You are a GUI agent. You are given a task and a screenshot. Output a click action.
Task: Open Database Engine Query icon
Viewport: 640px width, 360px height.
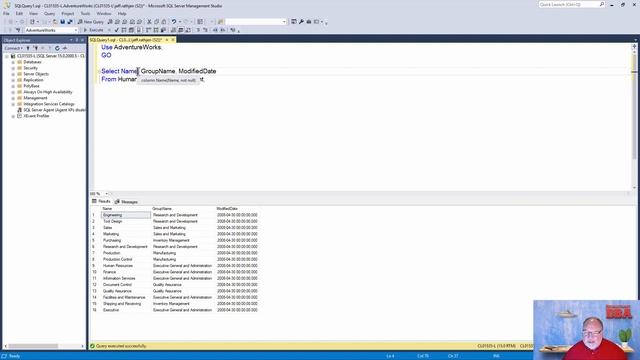click(x=110, y=22)
